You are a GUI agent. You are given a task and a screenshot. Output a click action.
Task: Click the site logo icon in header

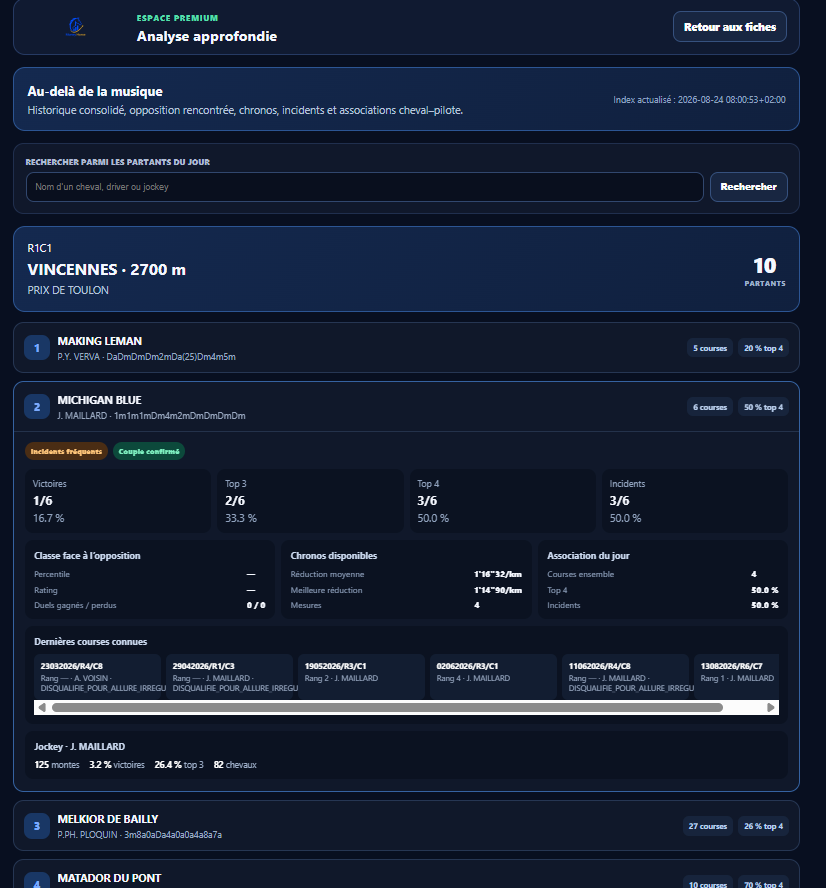[x=76, y=27]
